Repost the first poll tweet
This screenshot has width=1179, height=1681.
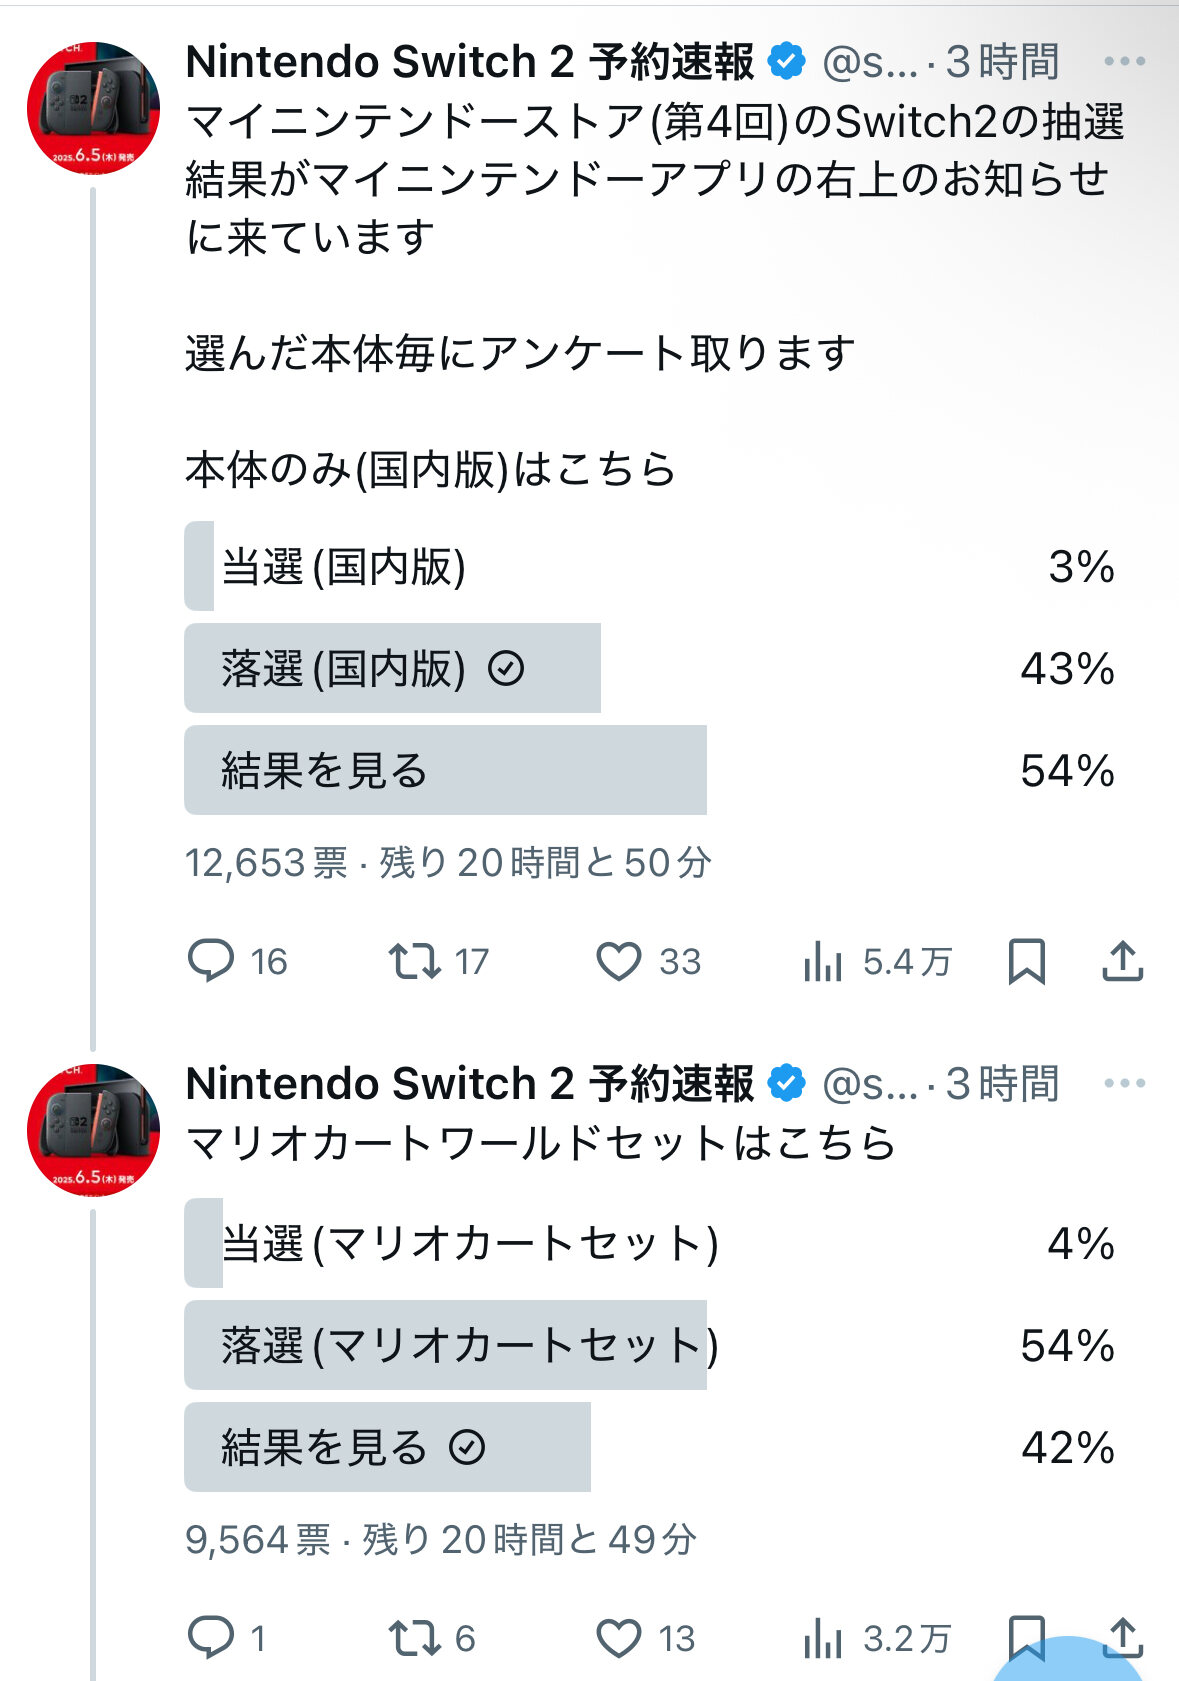(415, 961)
